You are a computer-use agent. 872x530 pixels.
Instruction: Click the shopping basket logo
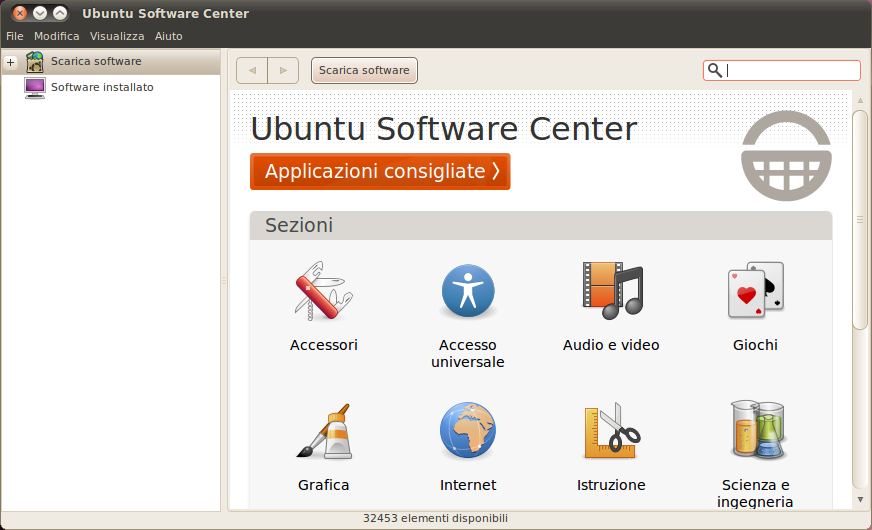click(x=786, y=156)
